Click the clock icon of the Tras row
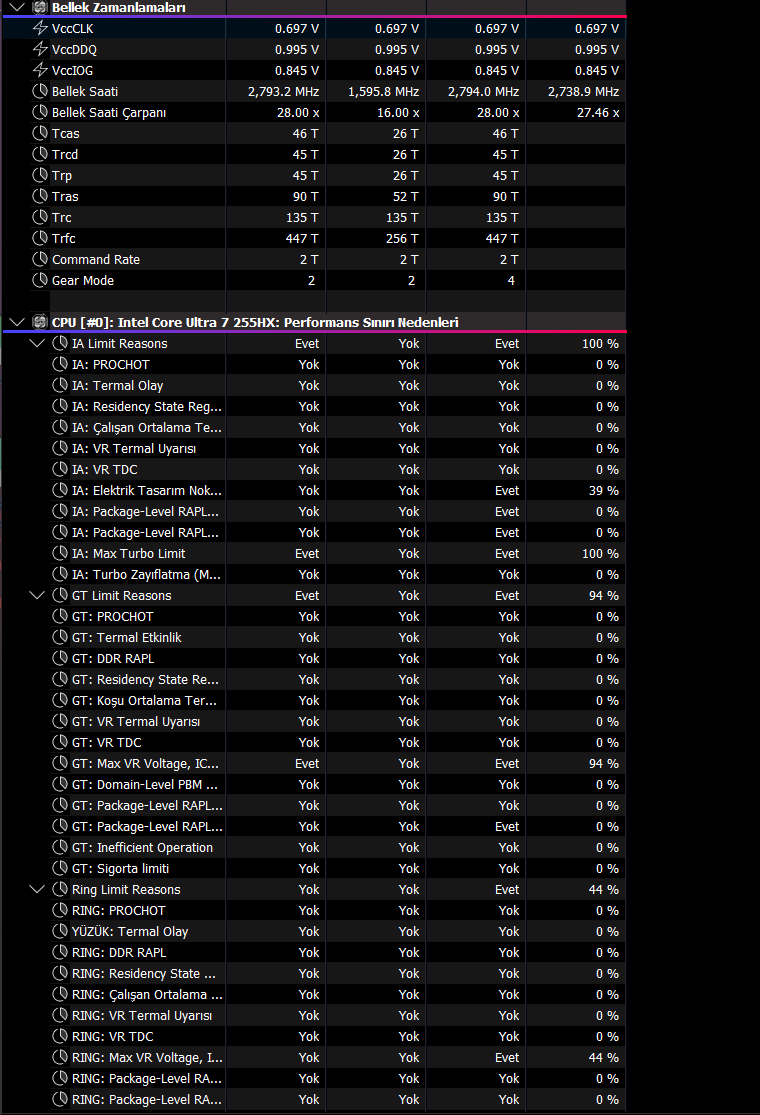Viewport: 760px width, 1115px height. click(x=40, y=196)
